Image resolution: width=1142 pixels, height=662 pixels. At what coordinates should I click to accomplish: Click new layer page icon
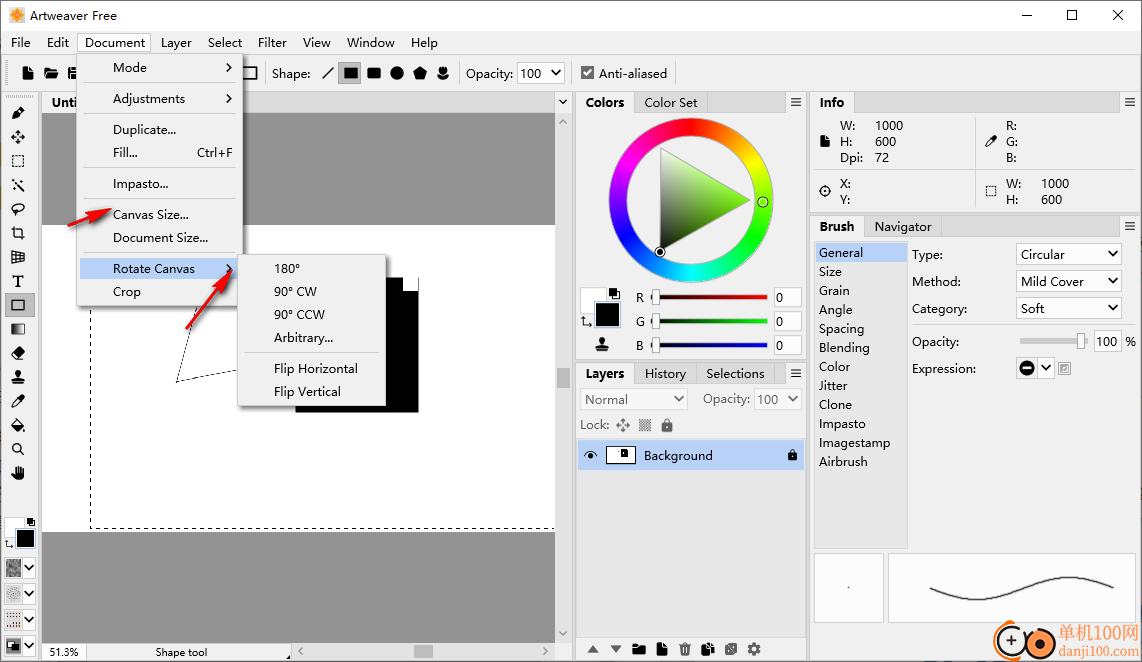(x=662, y=649)
